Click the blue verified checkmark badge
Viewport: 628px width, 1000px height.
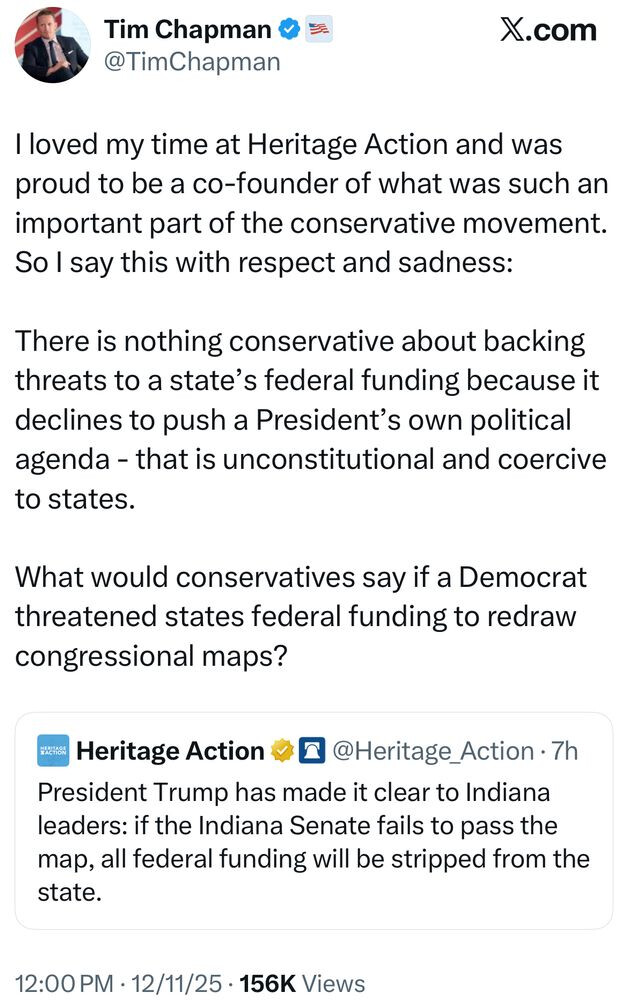[289, 30]
